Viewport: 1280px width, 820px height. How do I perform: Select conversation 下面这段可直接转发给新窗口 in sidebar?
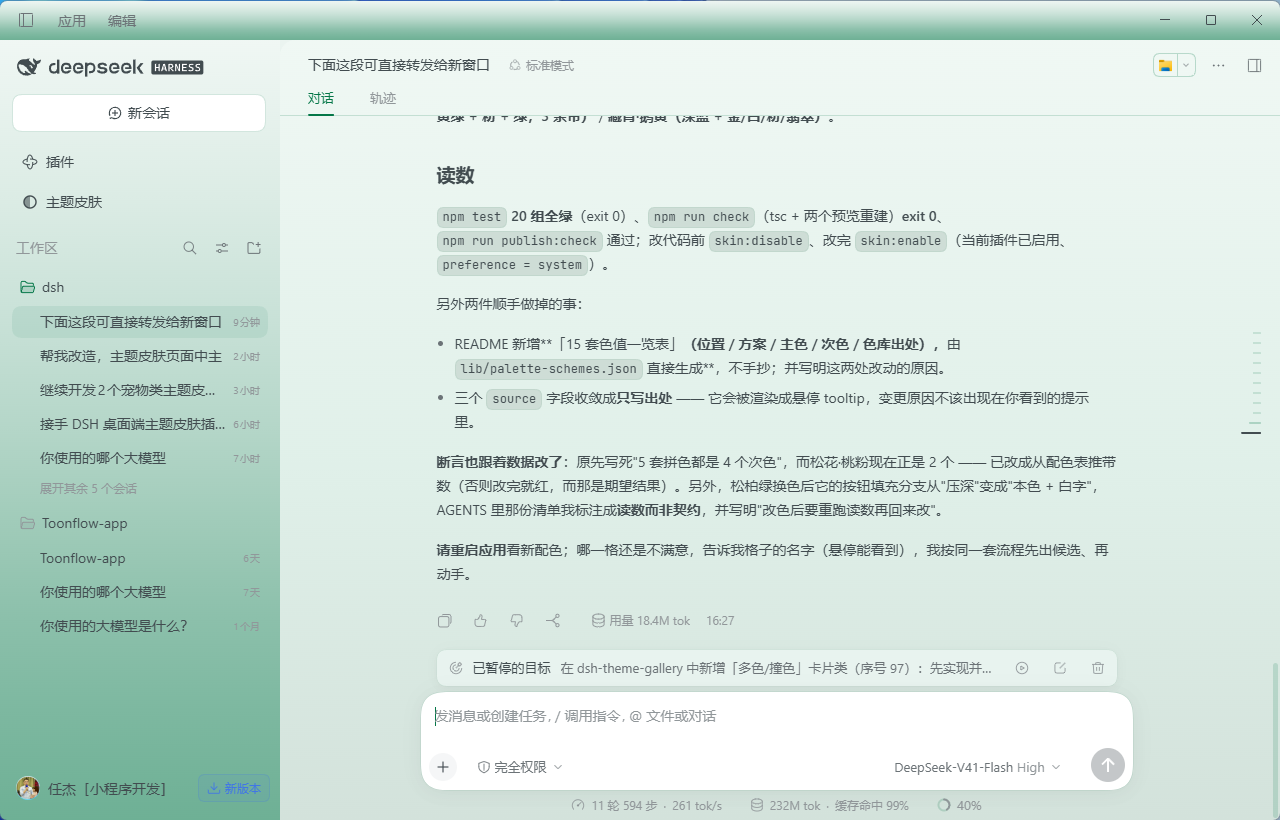click(139, 322)
